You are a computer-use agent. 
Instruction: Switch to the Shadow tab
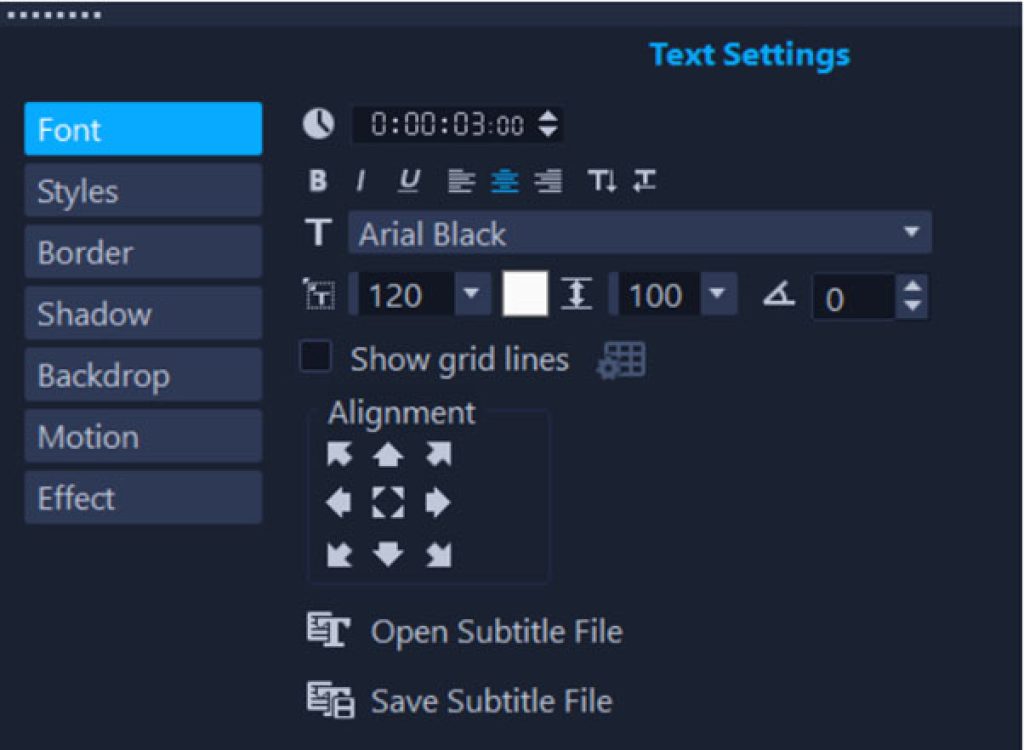142,313
